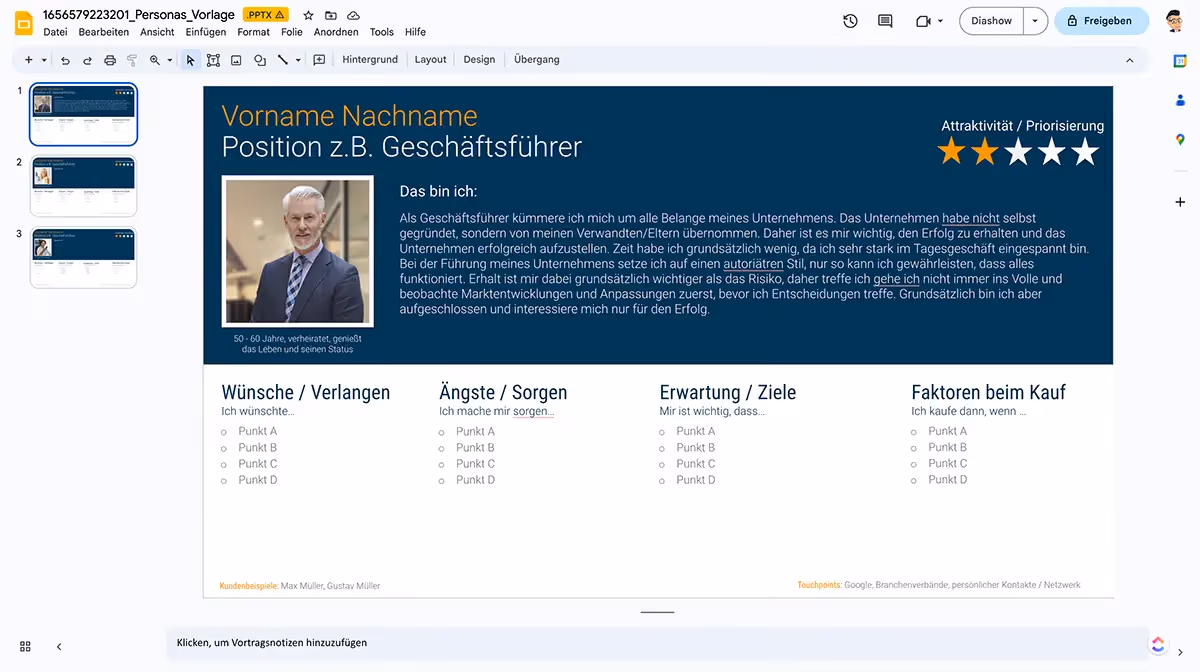Insert an image using the toolbar icon
The height and width of the screenshot is (672, 1200).
(x=234, y=60)
